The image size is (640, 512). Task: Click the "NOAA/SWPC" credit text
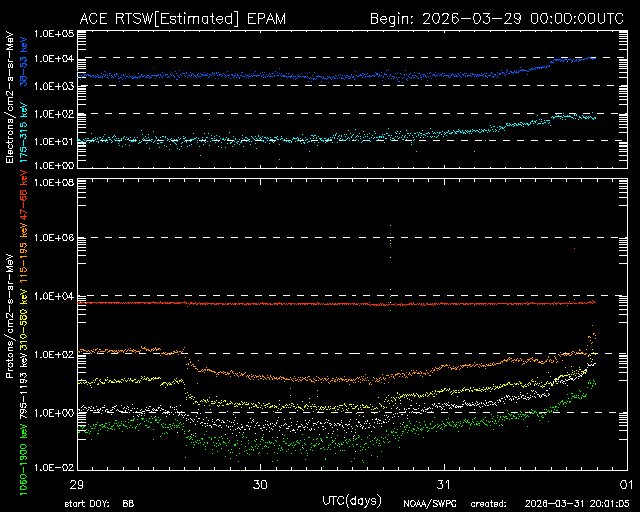[x=429, y=504]
